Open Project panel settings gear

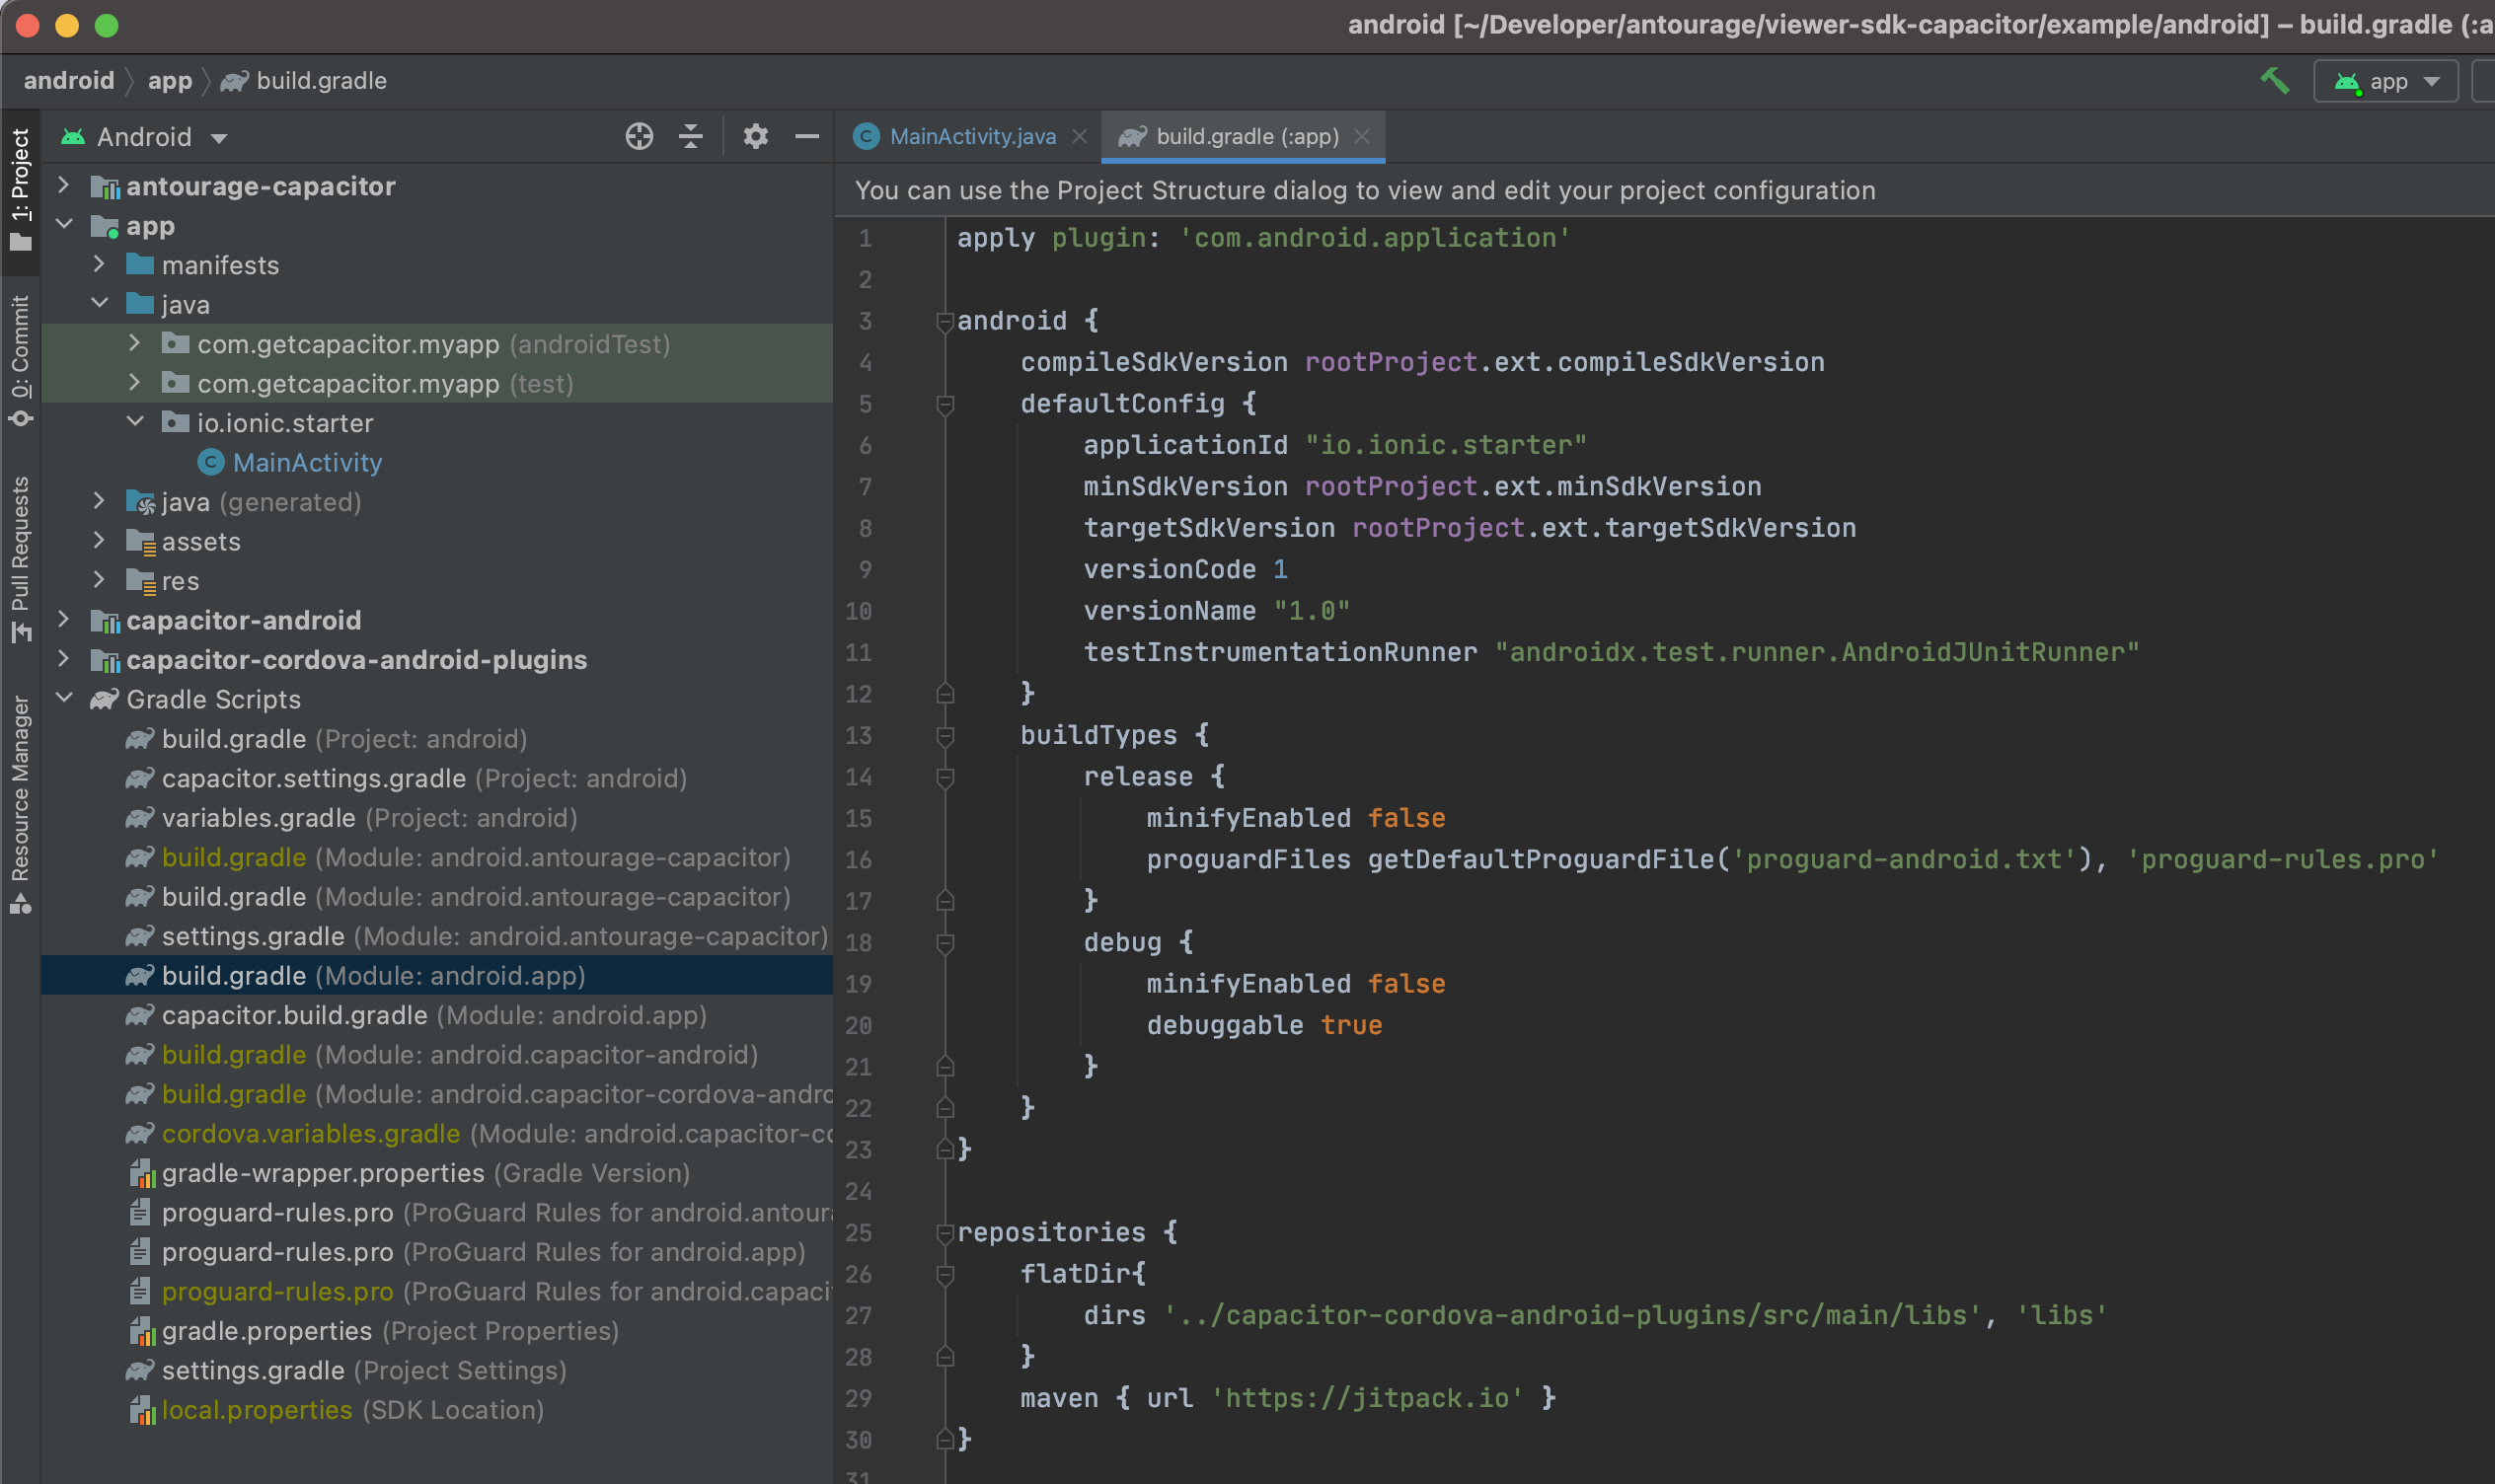pos(756,136)
